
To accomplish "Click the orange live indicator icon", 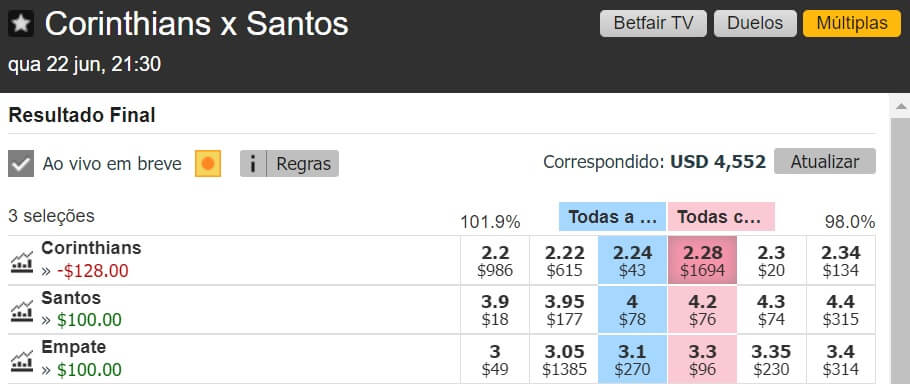I will (x=208, y=164).
